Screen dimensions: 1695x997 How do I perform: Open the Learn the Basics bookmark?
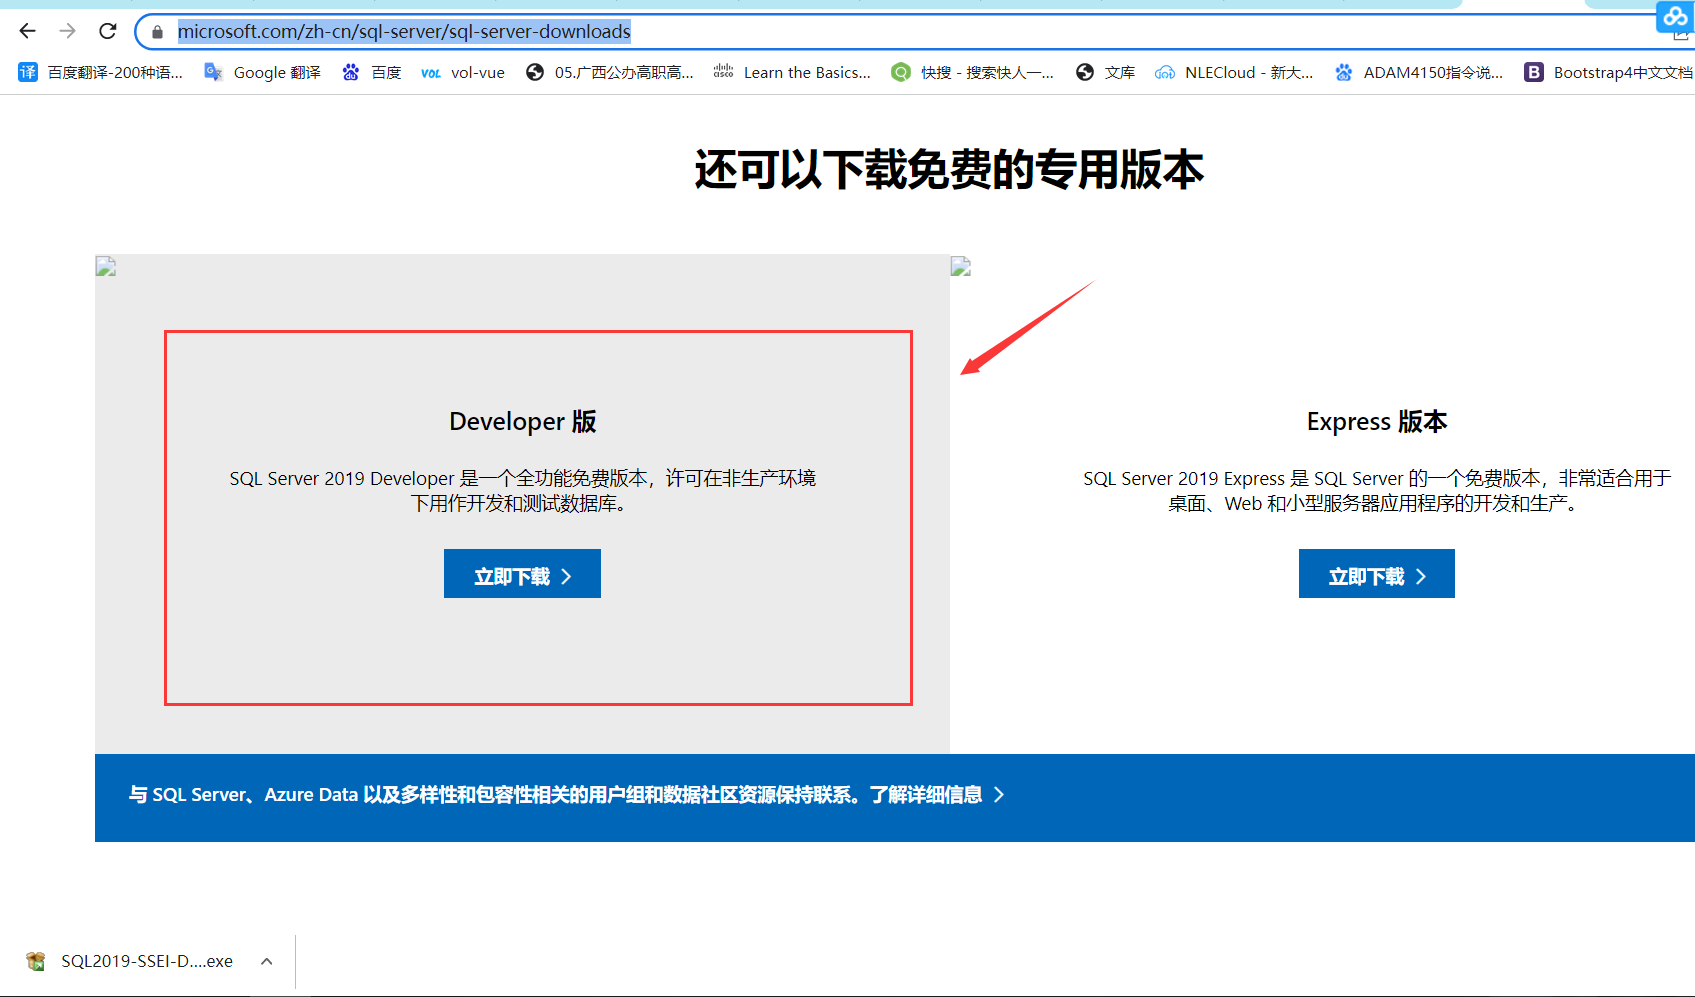pos(792,72)
